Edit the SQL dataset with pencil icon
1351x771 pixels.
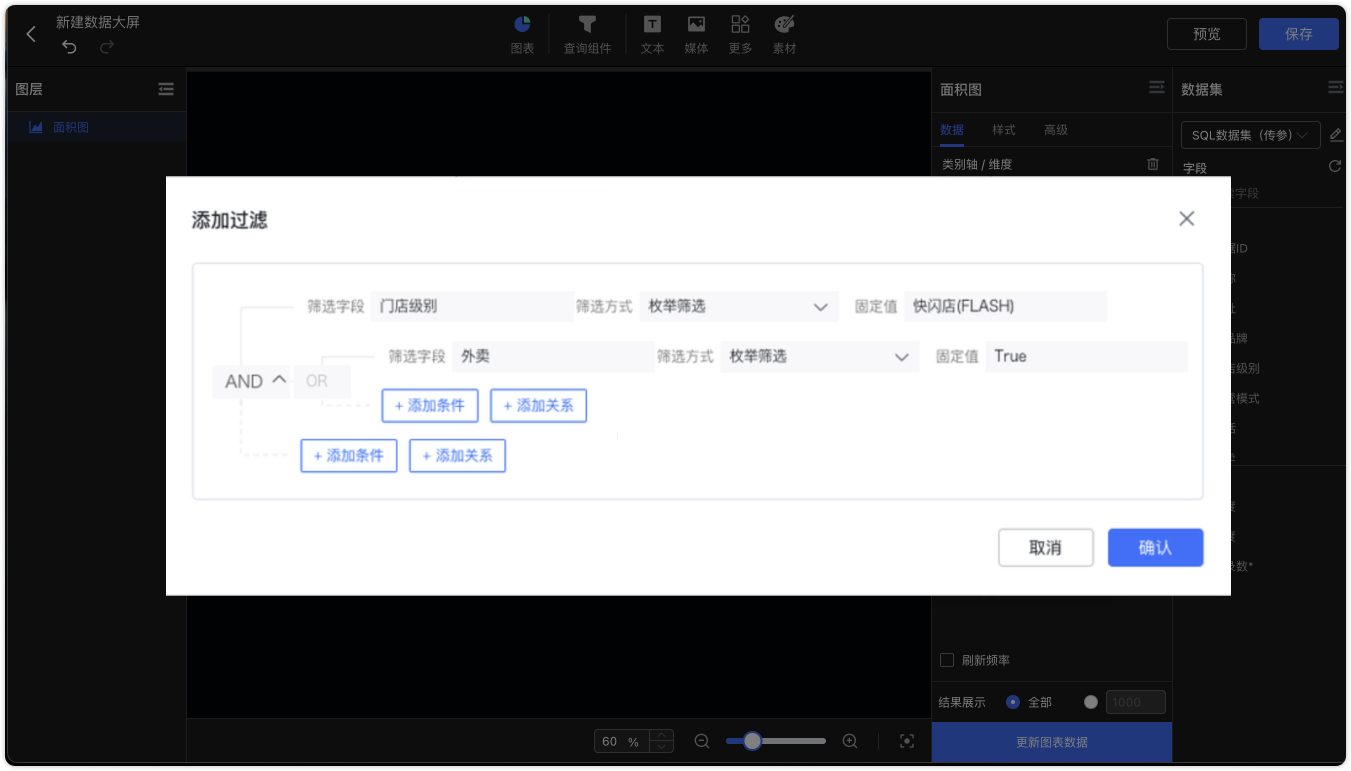pos(1336,134)
